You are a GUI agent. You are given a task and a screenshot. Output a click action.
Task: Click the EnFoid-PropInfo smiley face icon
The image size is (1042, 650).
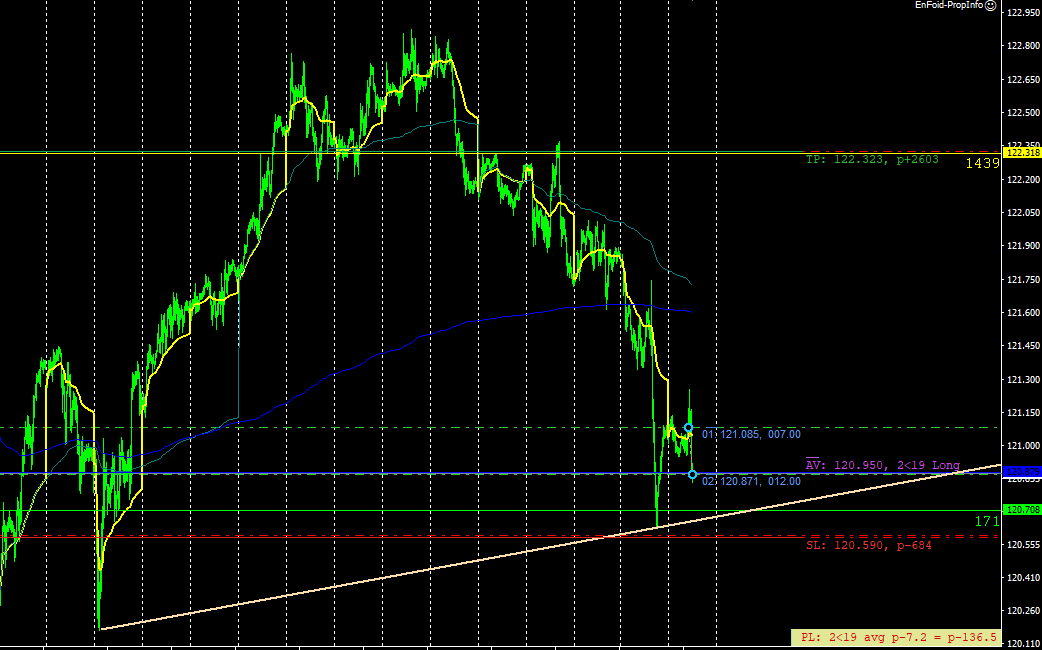click(991, 5)
